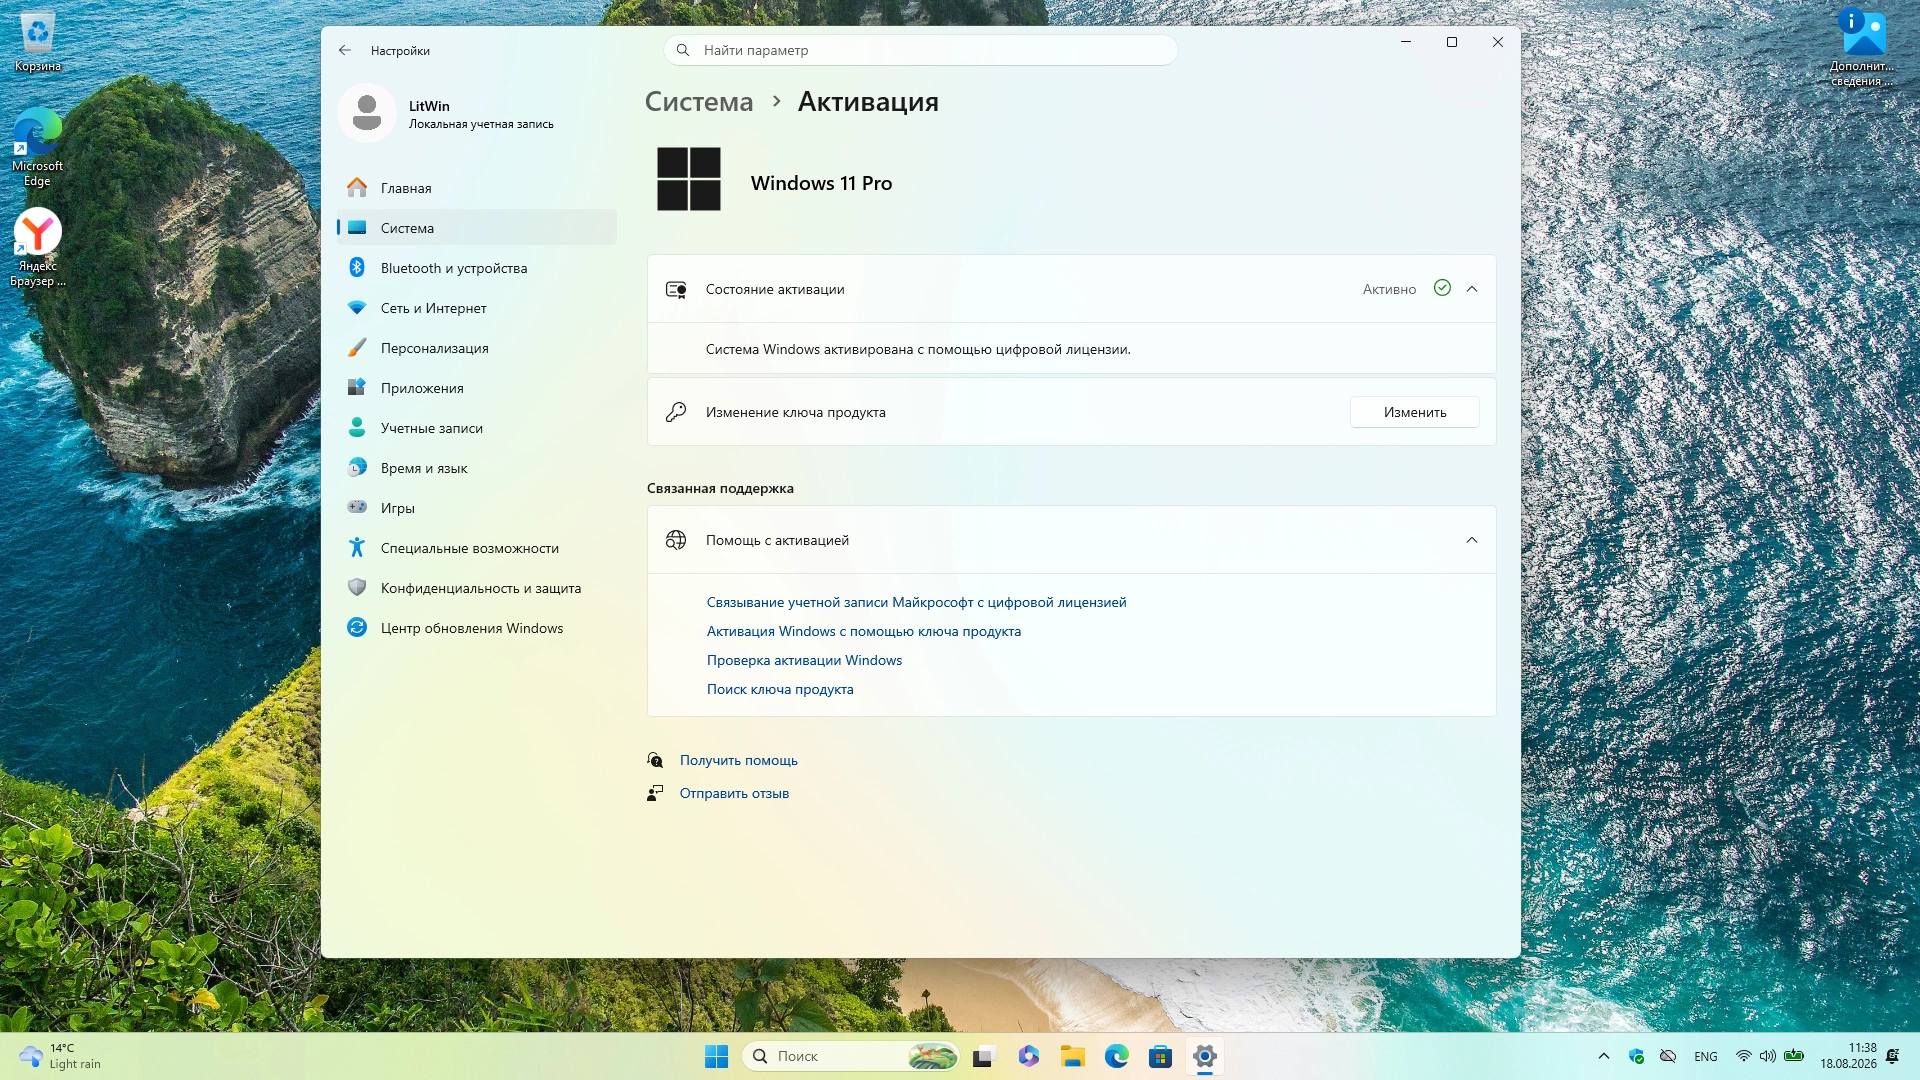Open Приложения settings
Viewport: 1920px width, 1080px height.
point(477,388)
